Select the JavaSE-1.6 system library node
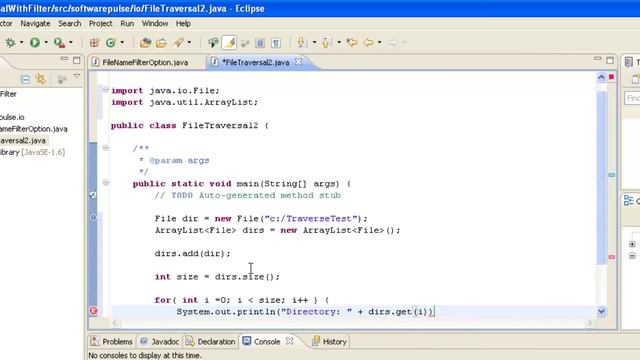This screenshot has height=360, width=640. click(x=33, y=152)
